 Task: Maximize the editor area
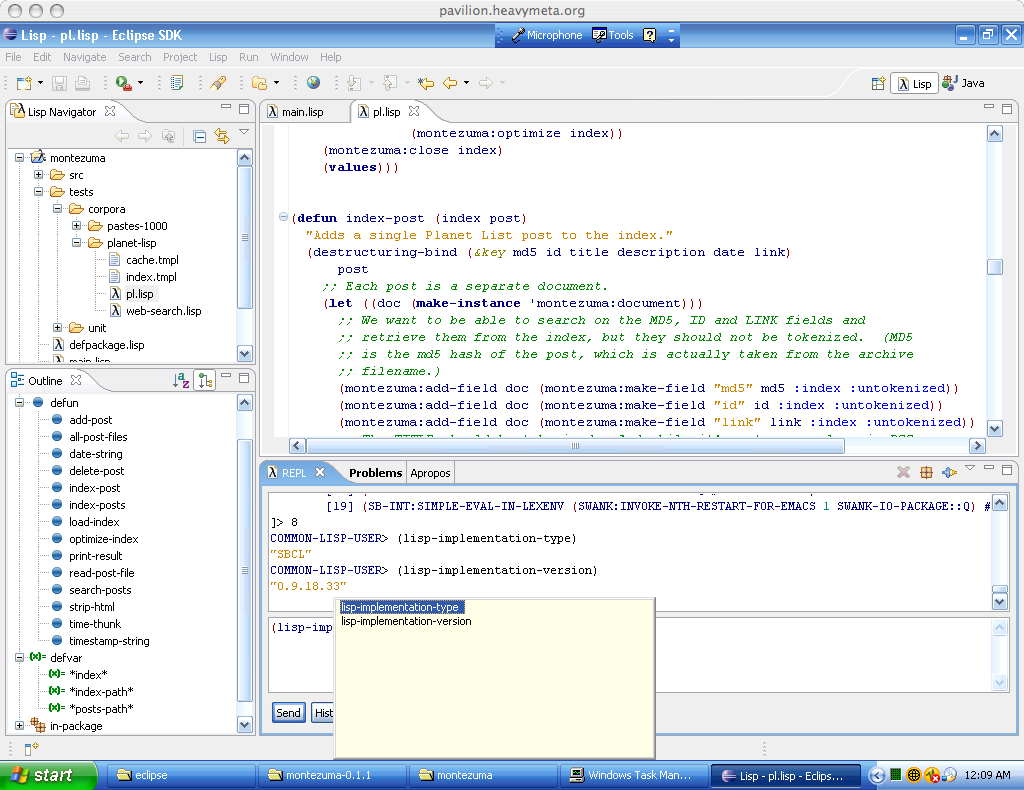coord(1007,108)
